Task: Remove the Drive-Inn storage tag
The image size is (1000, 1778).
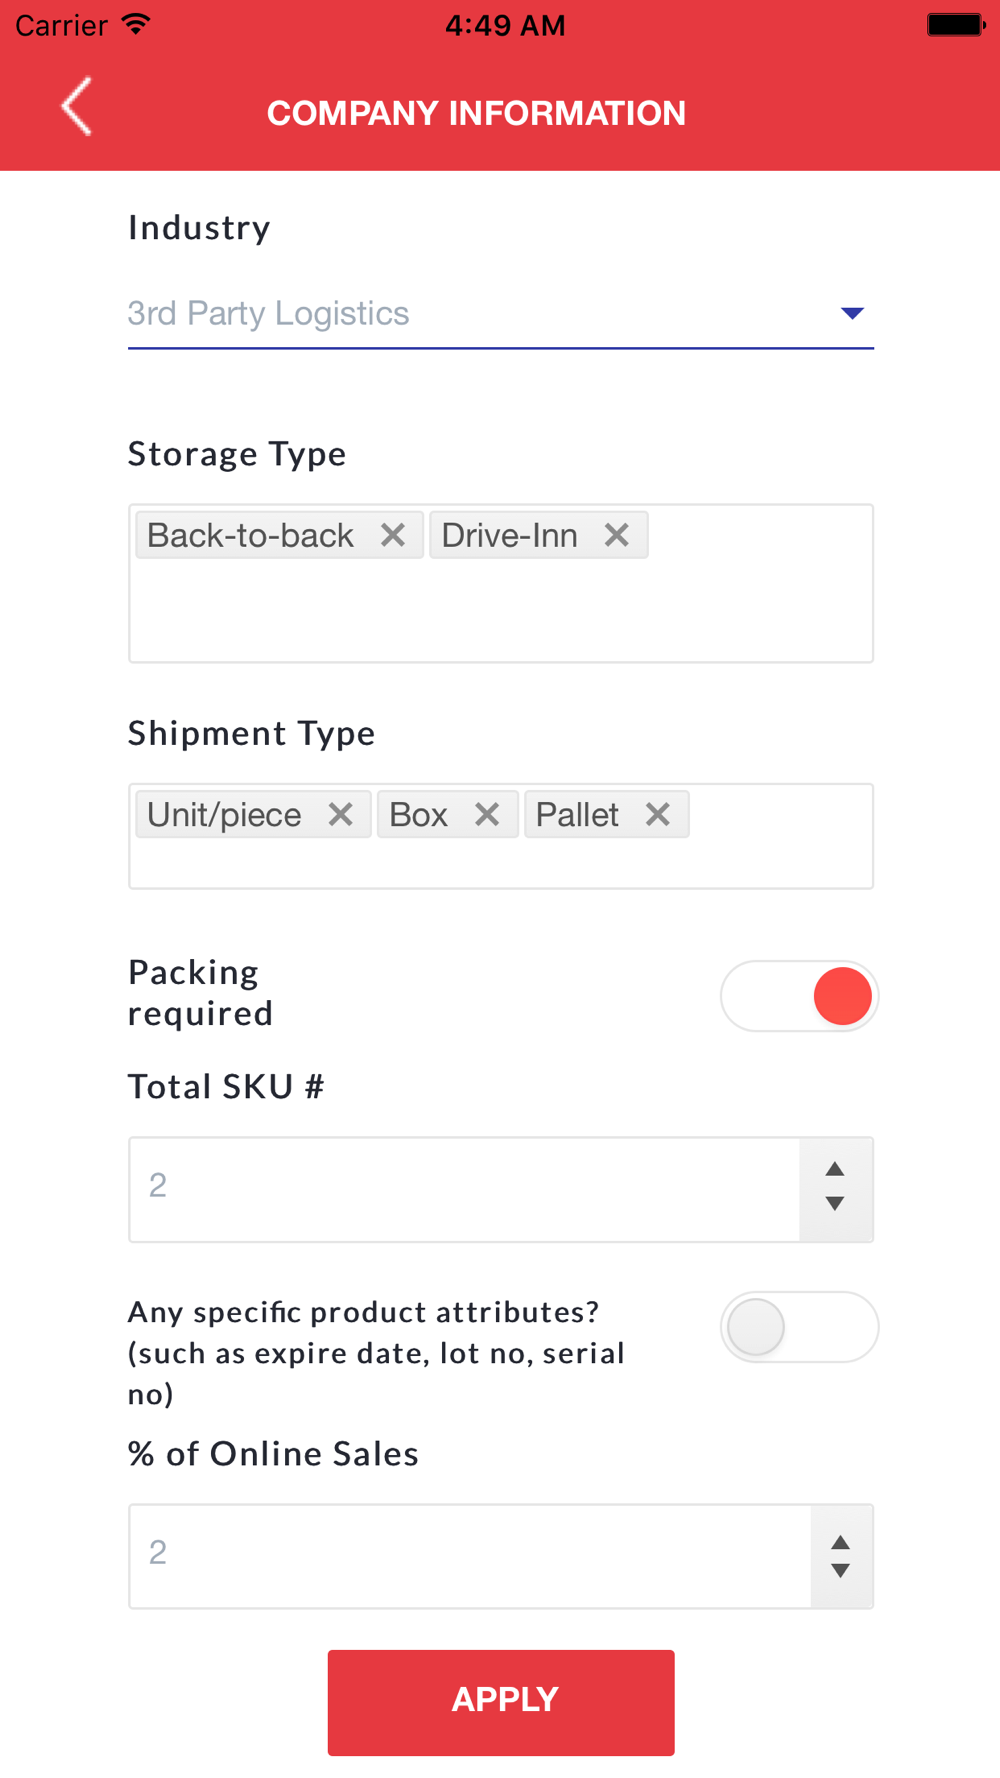Action: tap(617, 535)
